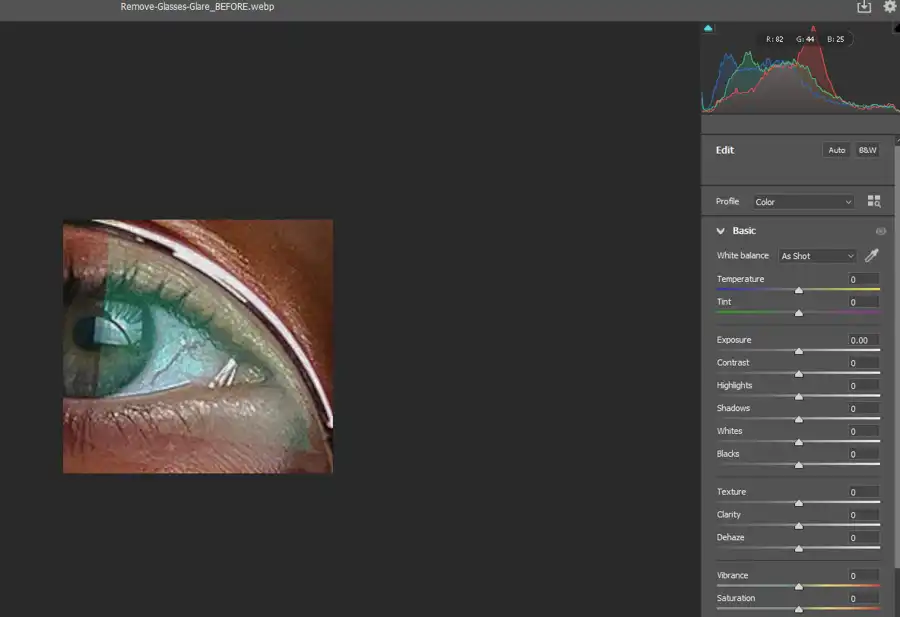Click the save image download icon
Viewport: 900px width, 617px height.
pos(864,7)
